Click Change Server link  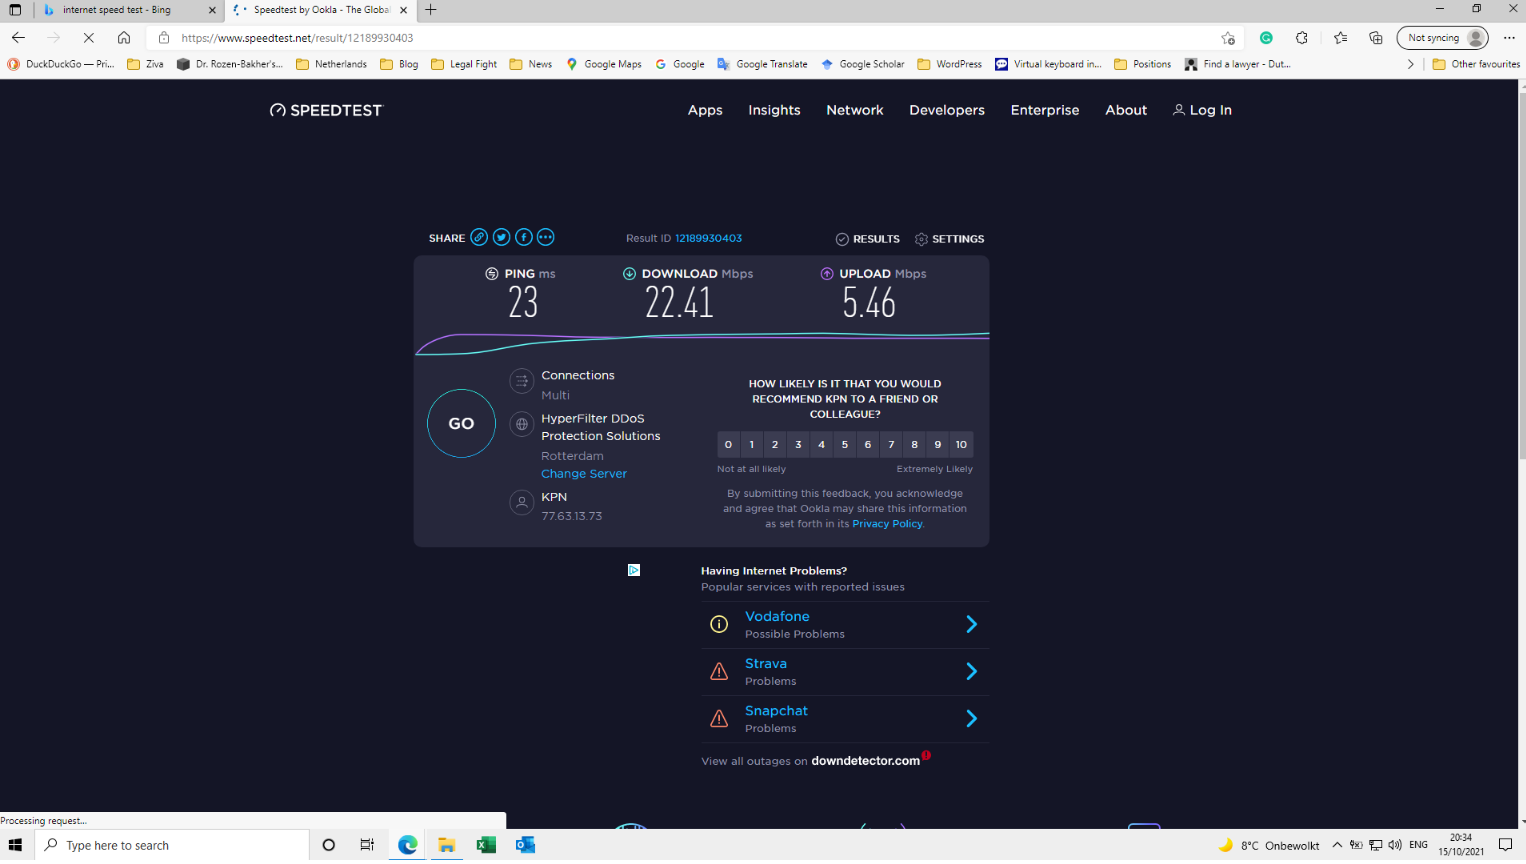(584, 474)
